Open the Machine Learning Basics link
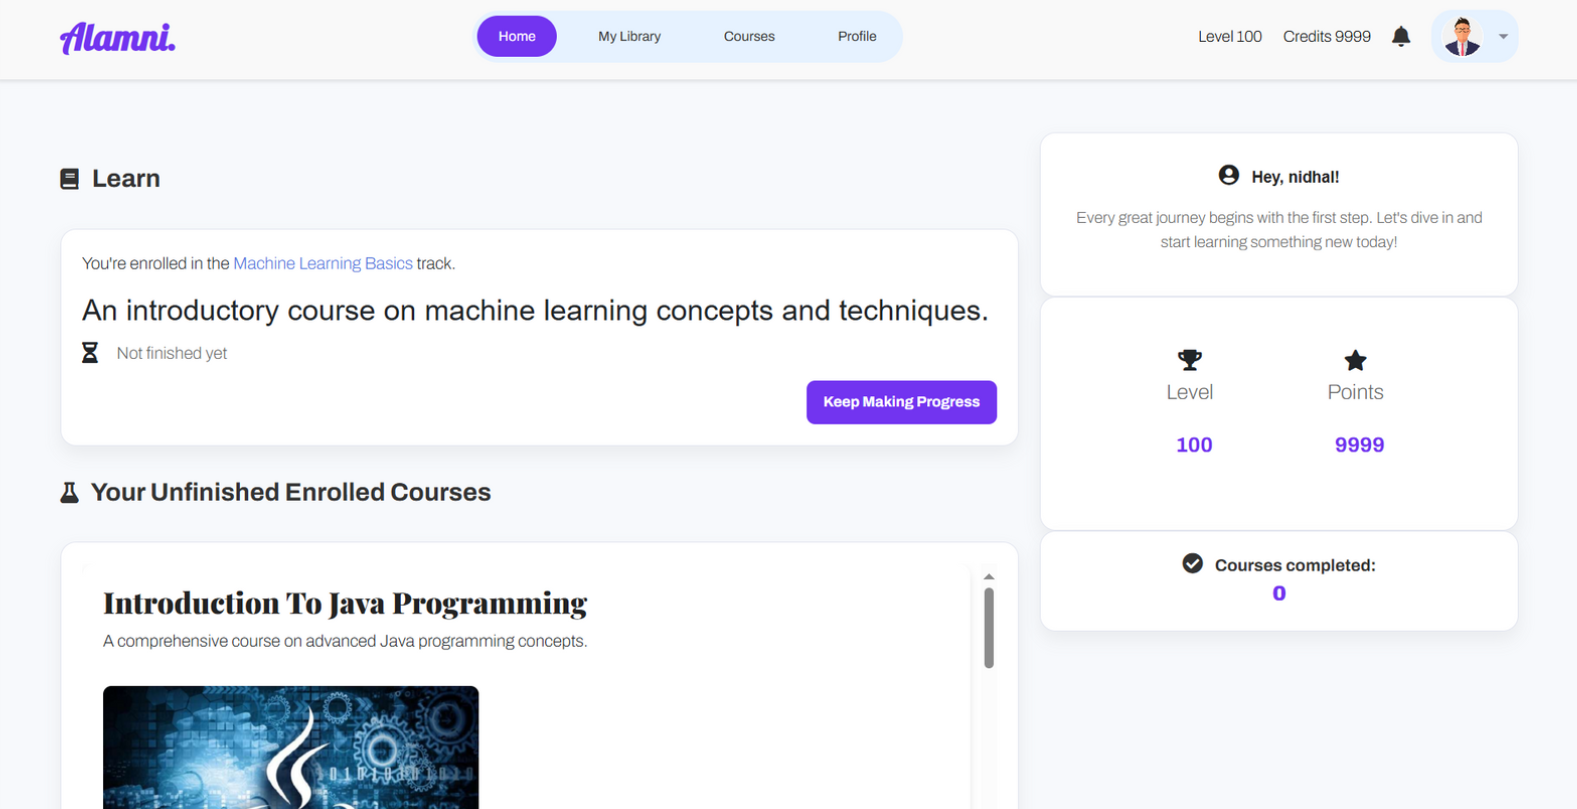 [x=322, y=264]
